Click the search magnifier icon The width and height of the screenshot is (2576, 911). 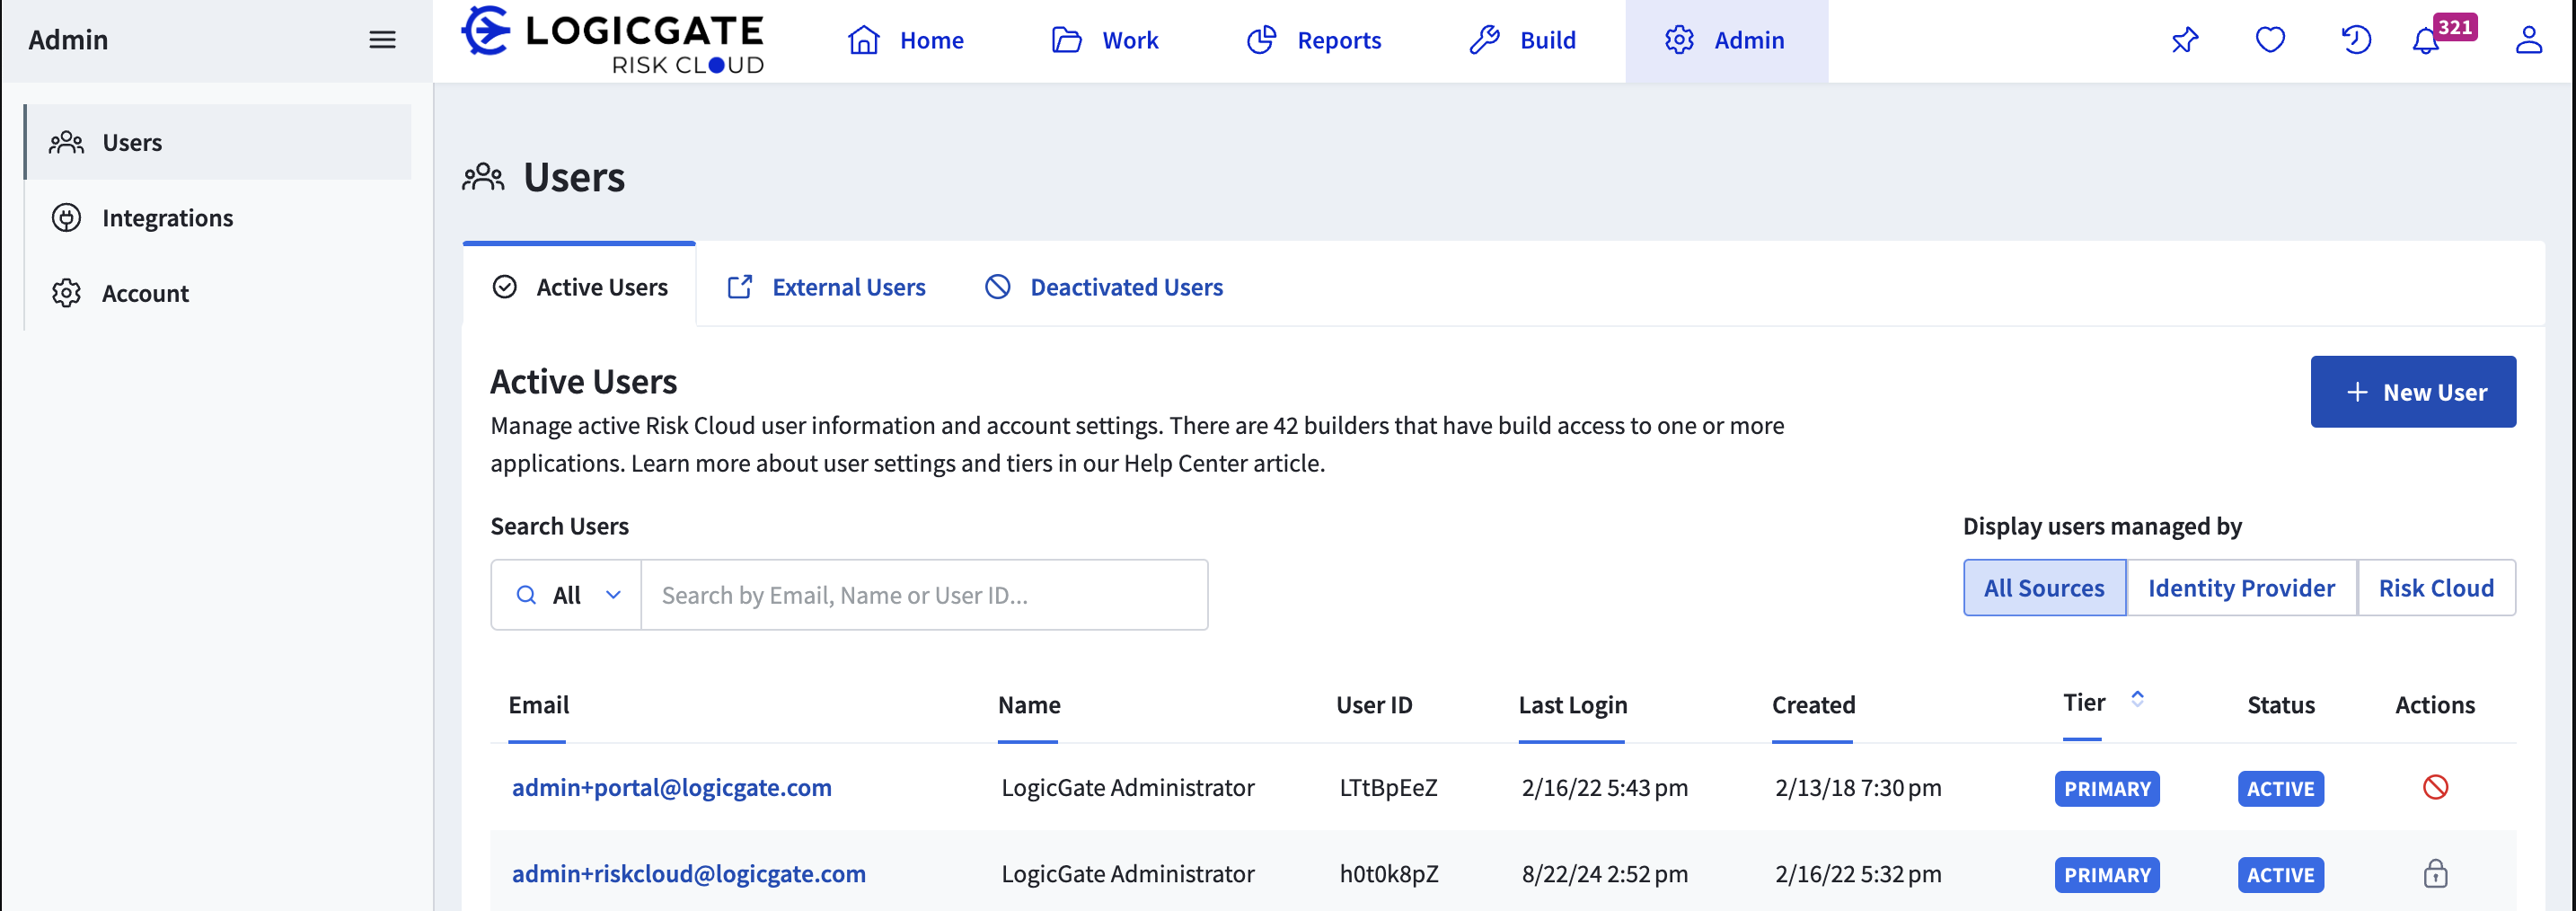tap(526, 595)
